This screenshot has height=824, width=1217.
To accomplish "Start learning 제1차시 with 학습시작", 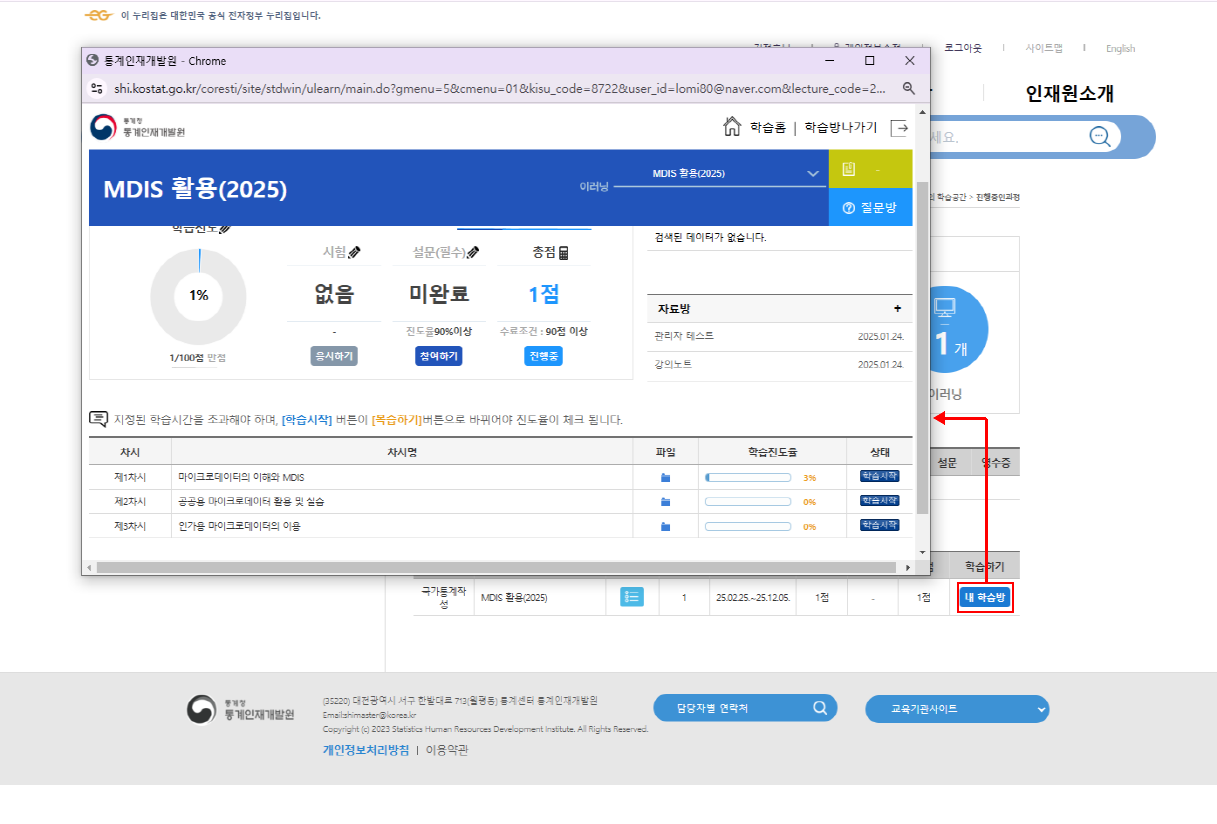I will [880, 476].
